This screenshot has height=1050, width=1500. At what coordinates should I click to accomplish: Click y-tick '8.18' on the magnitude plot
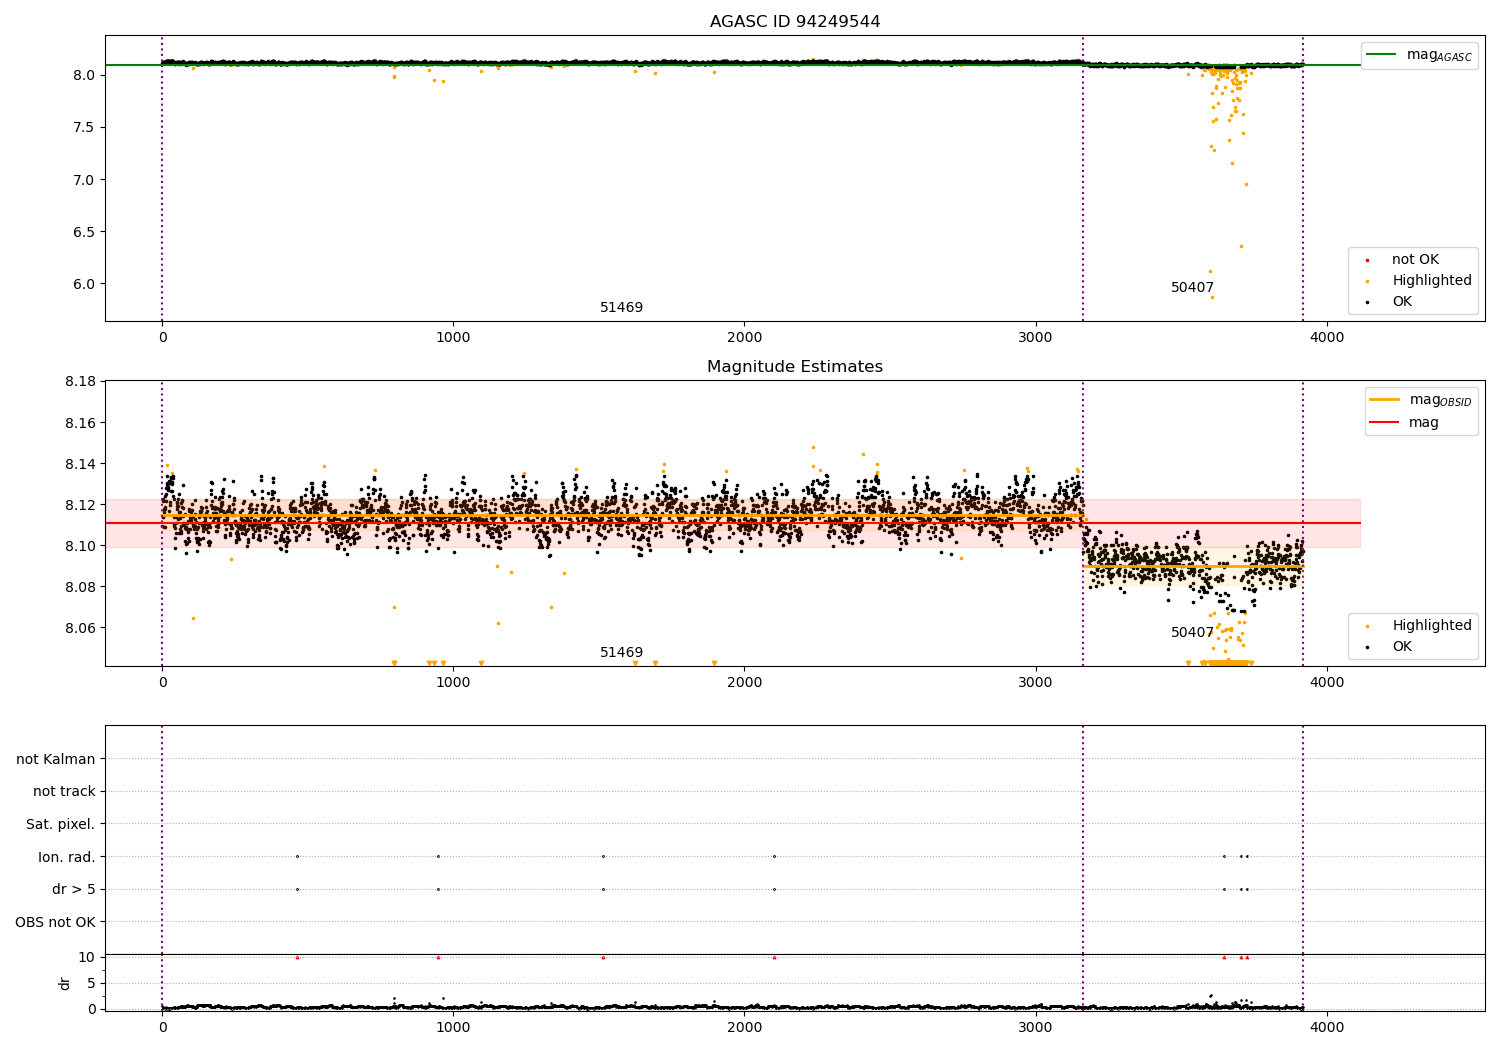[80, 382]
